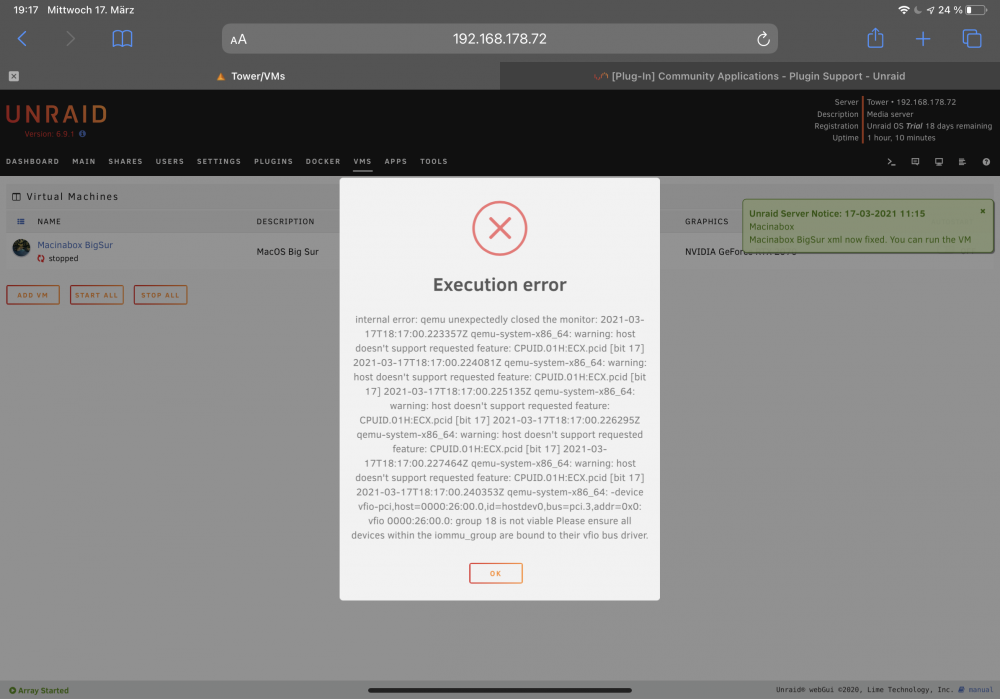Close the Unraid Server Notice notification
This screenshot has width=1000, height=699.
tap(982, 211)
